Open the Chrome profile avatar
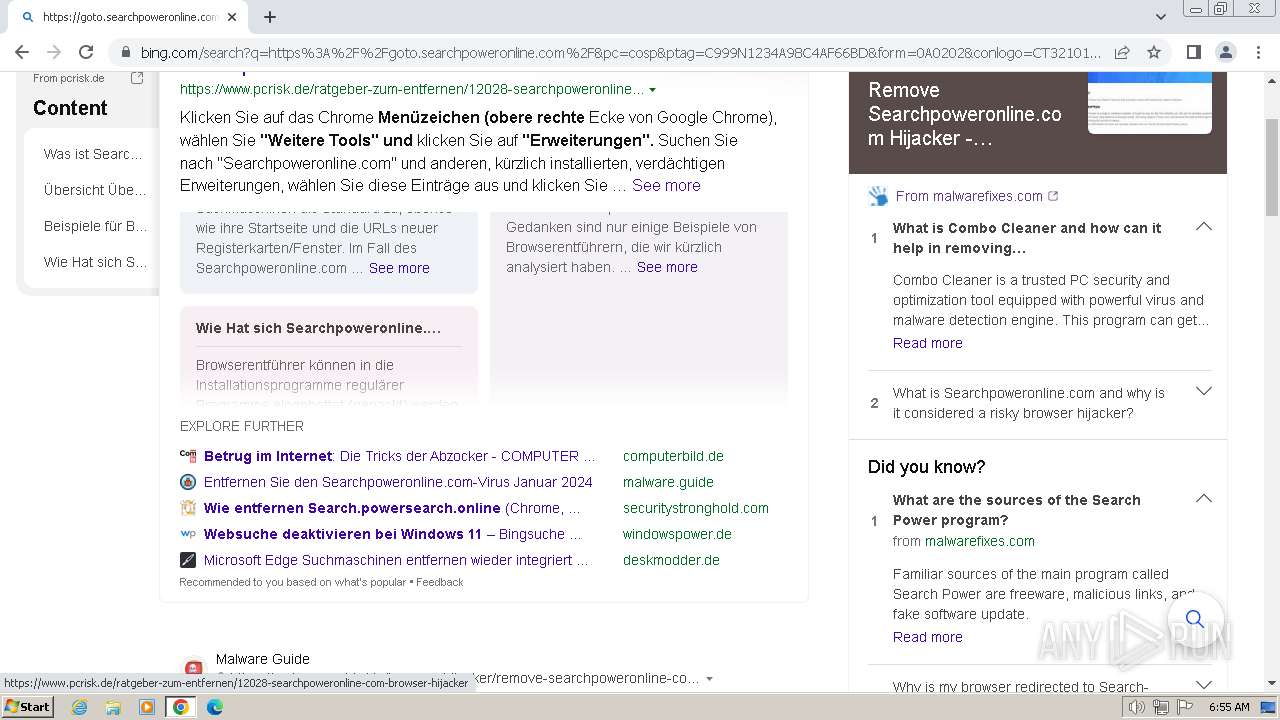Viewport: 1280px width, 720px height. pyautogui.click(x=1225, y=52)
